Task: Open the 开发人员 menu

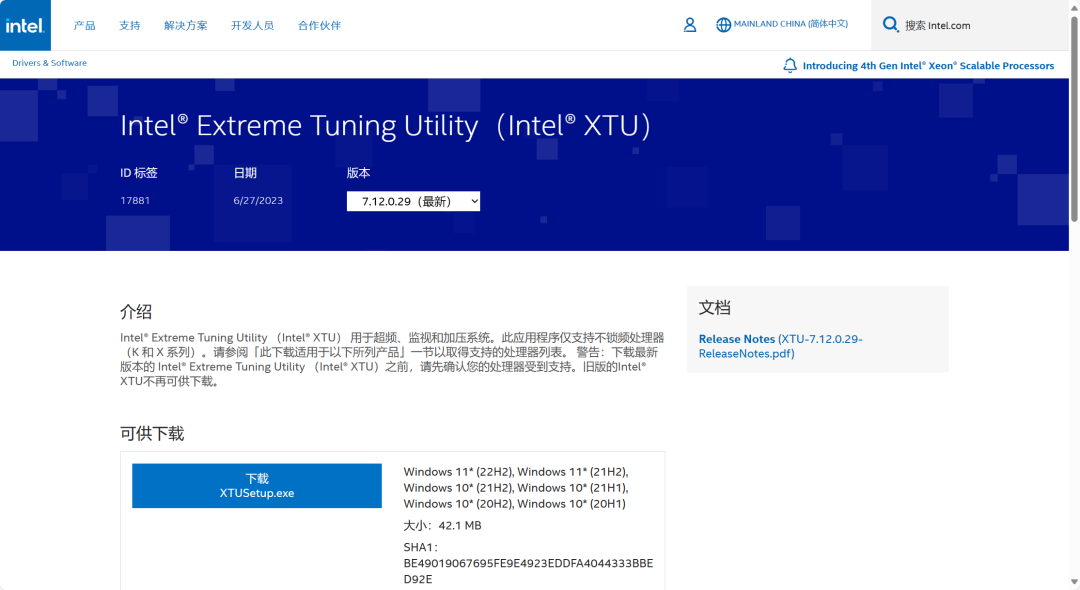Action: pos(252,25)
